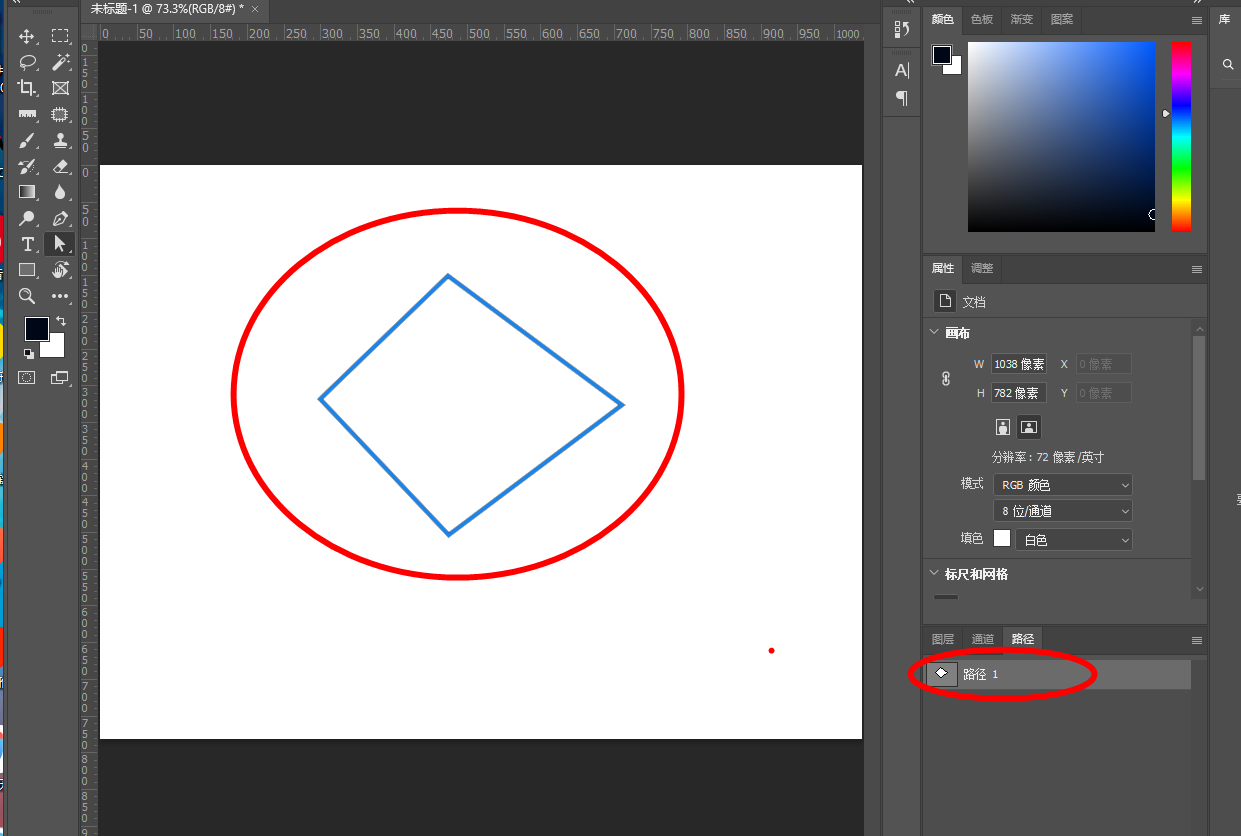1241x836 pixels.
Task: Select the Lasso tool
Action: click(27, 62)
